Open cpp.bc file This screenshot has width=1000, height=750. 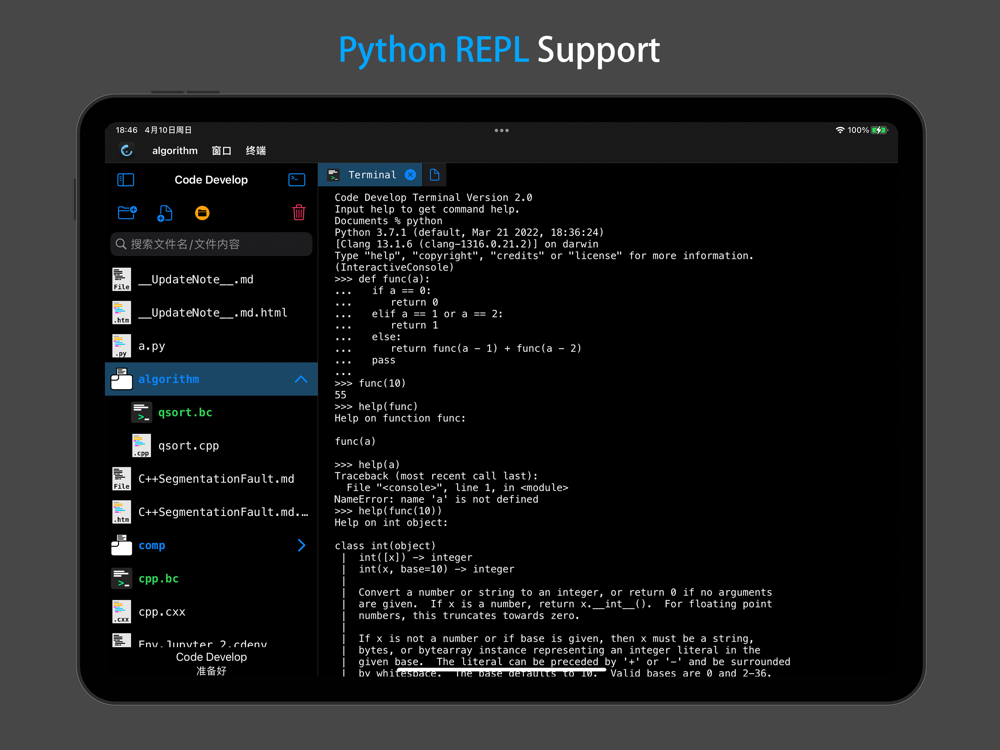211,578
